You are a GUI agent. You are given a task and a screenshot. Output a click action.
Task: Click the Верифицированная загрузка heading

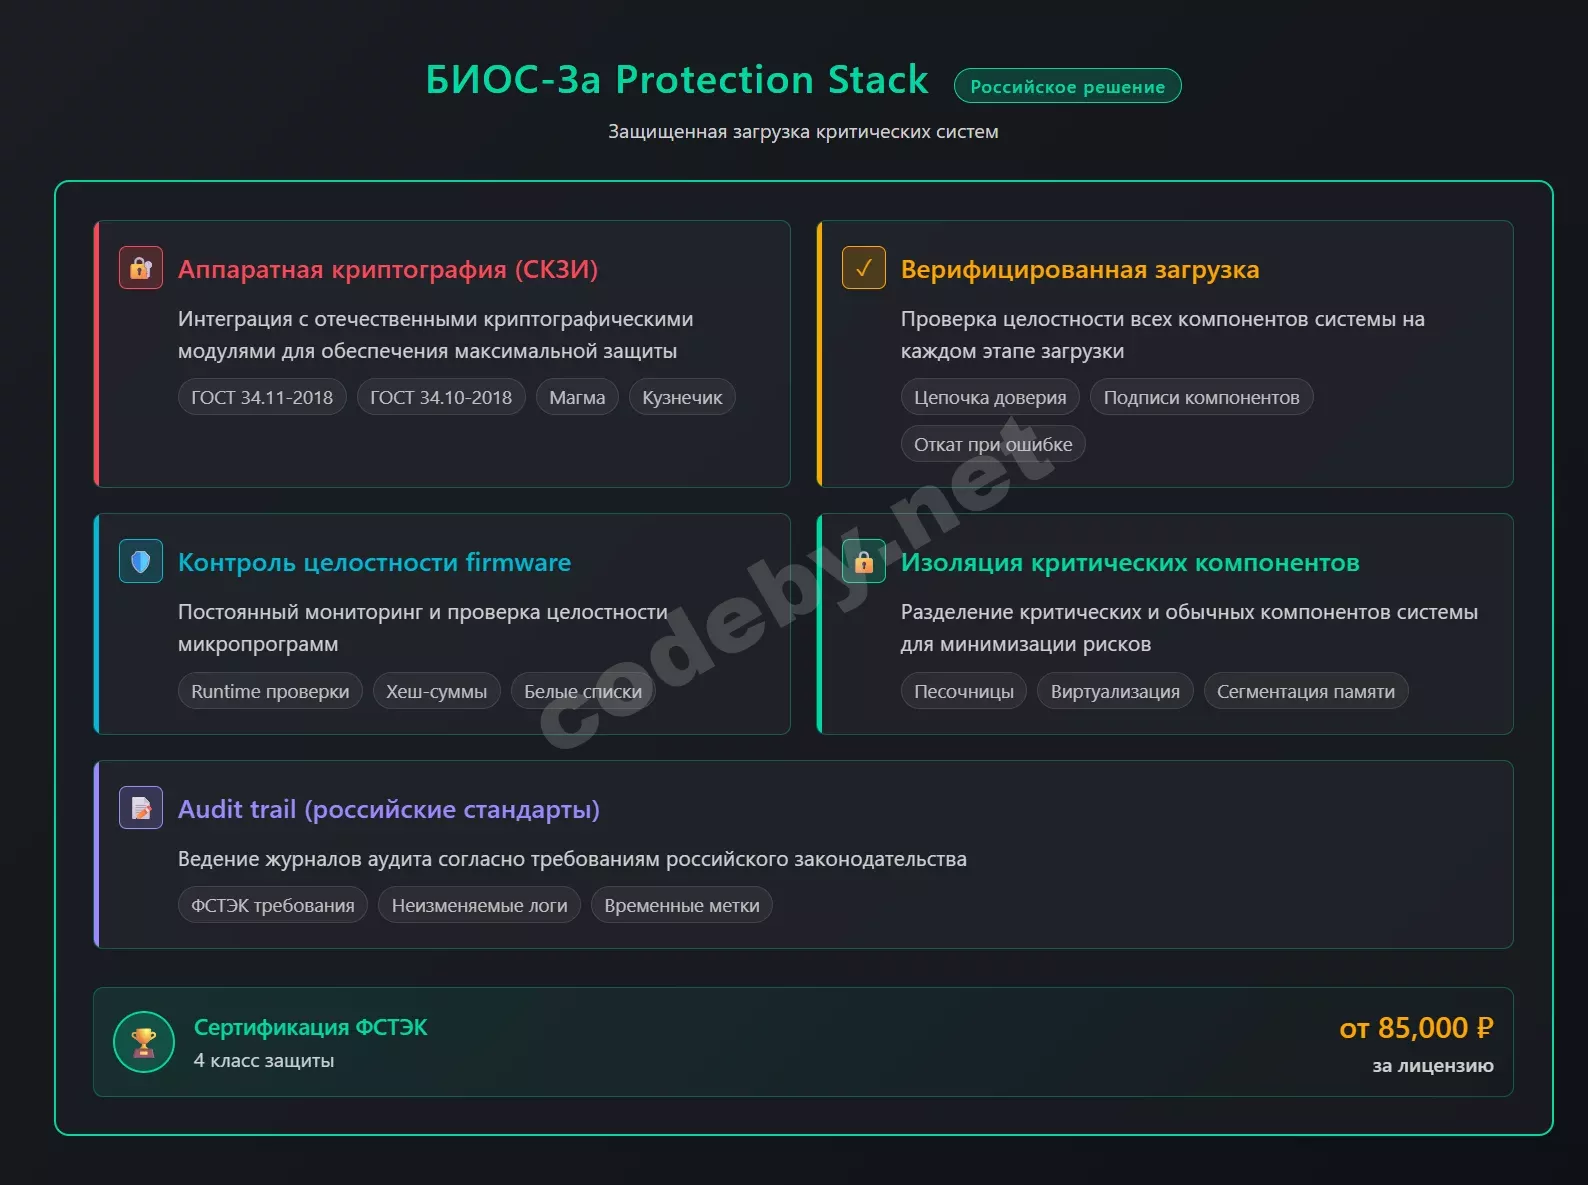[1080, 268]
